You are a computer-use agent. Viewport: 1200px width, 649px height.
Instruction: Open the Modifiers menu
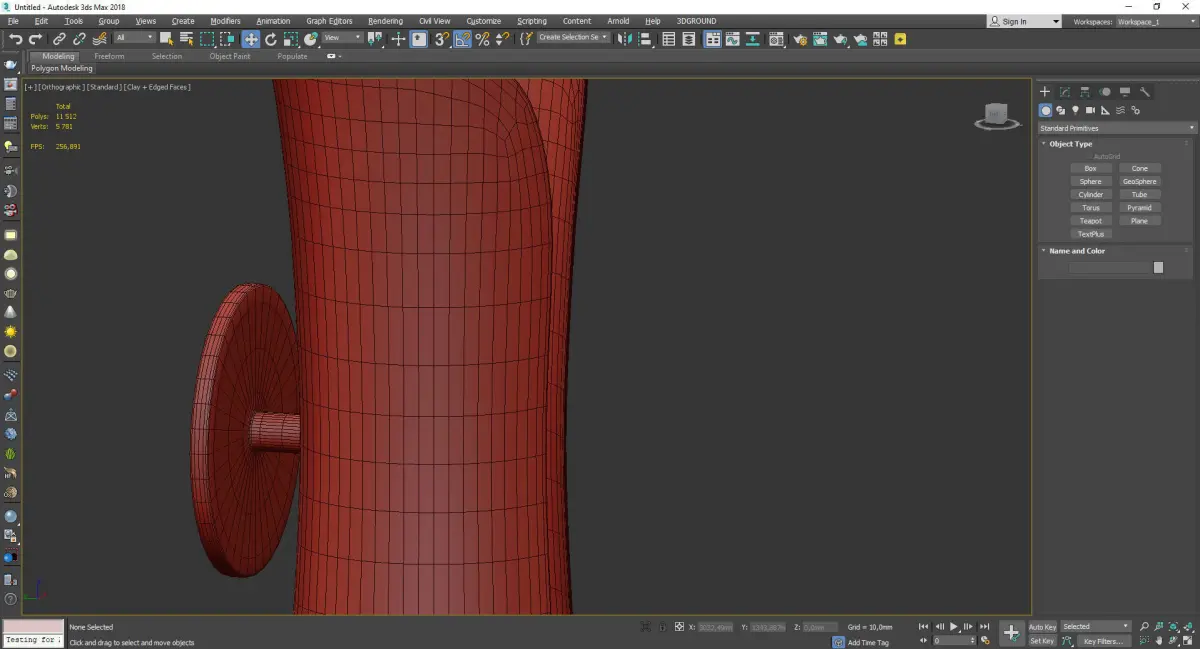tap(225, 21)
